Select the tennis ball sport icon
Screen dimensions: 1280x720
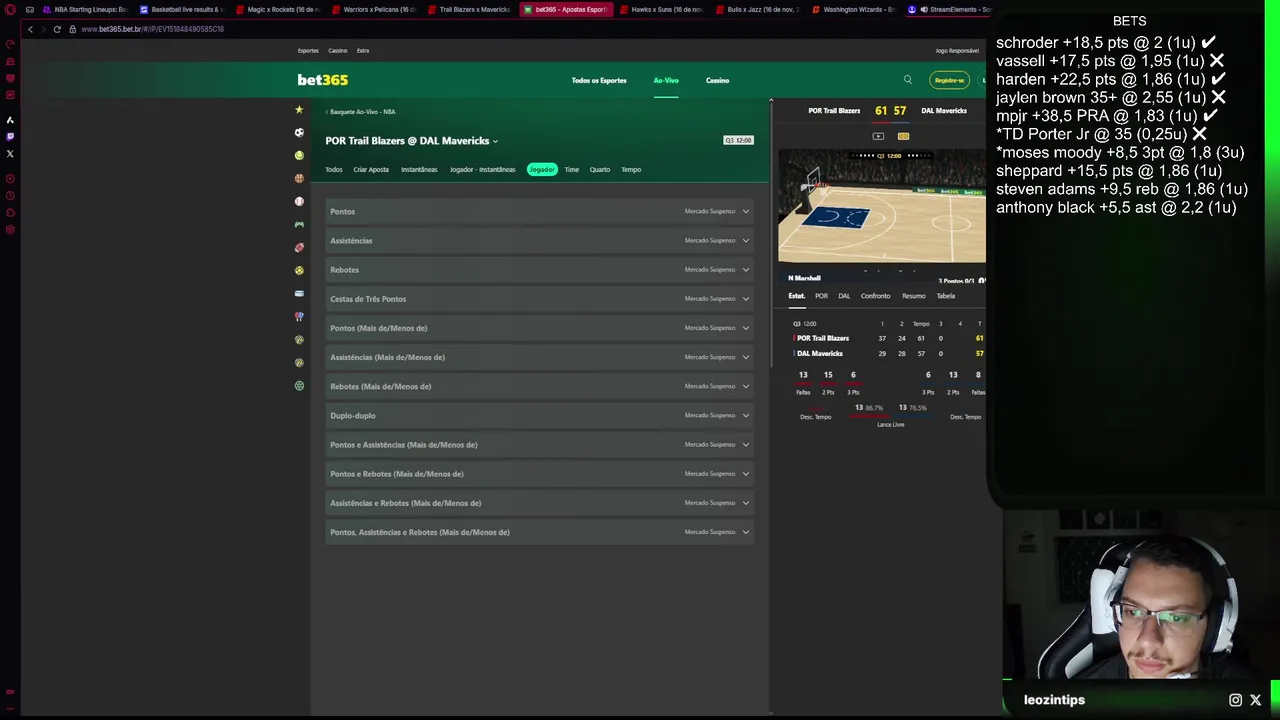pyautogui.click(x=299, y=155)
